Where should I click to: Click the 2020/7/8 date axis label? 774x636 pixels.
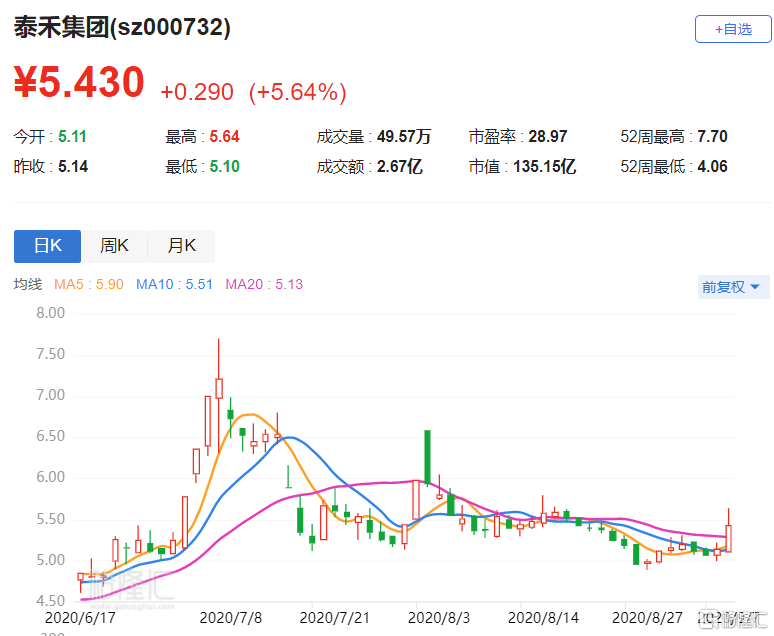pos(231,618)
